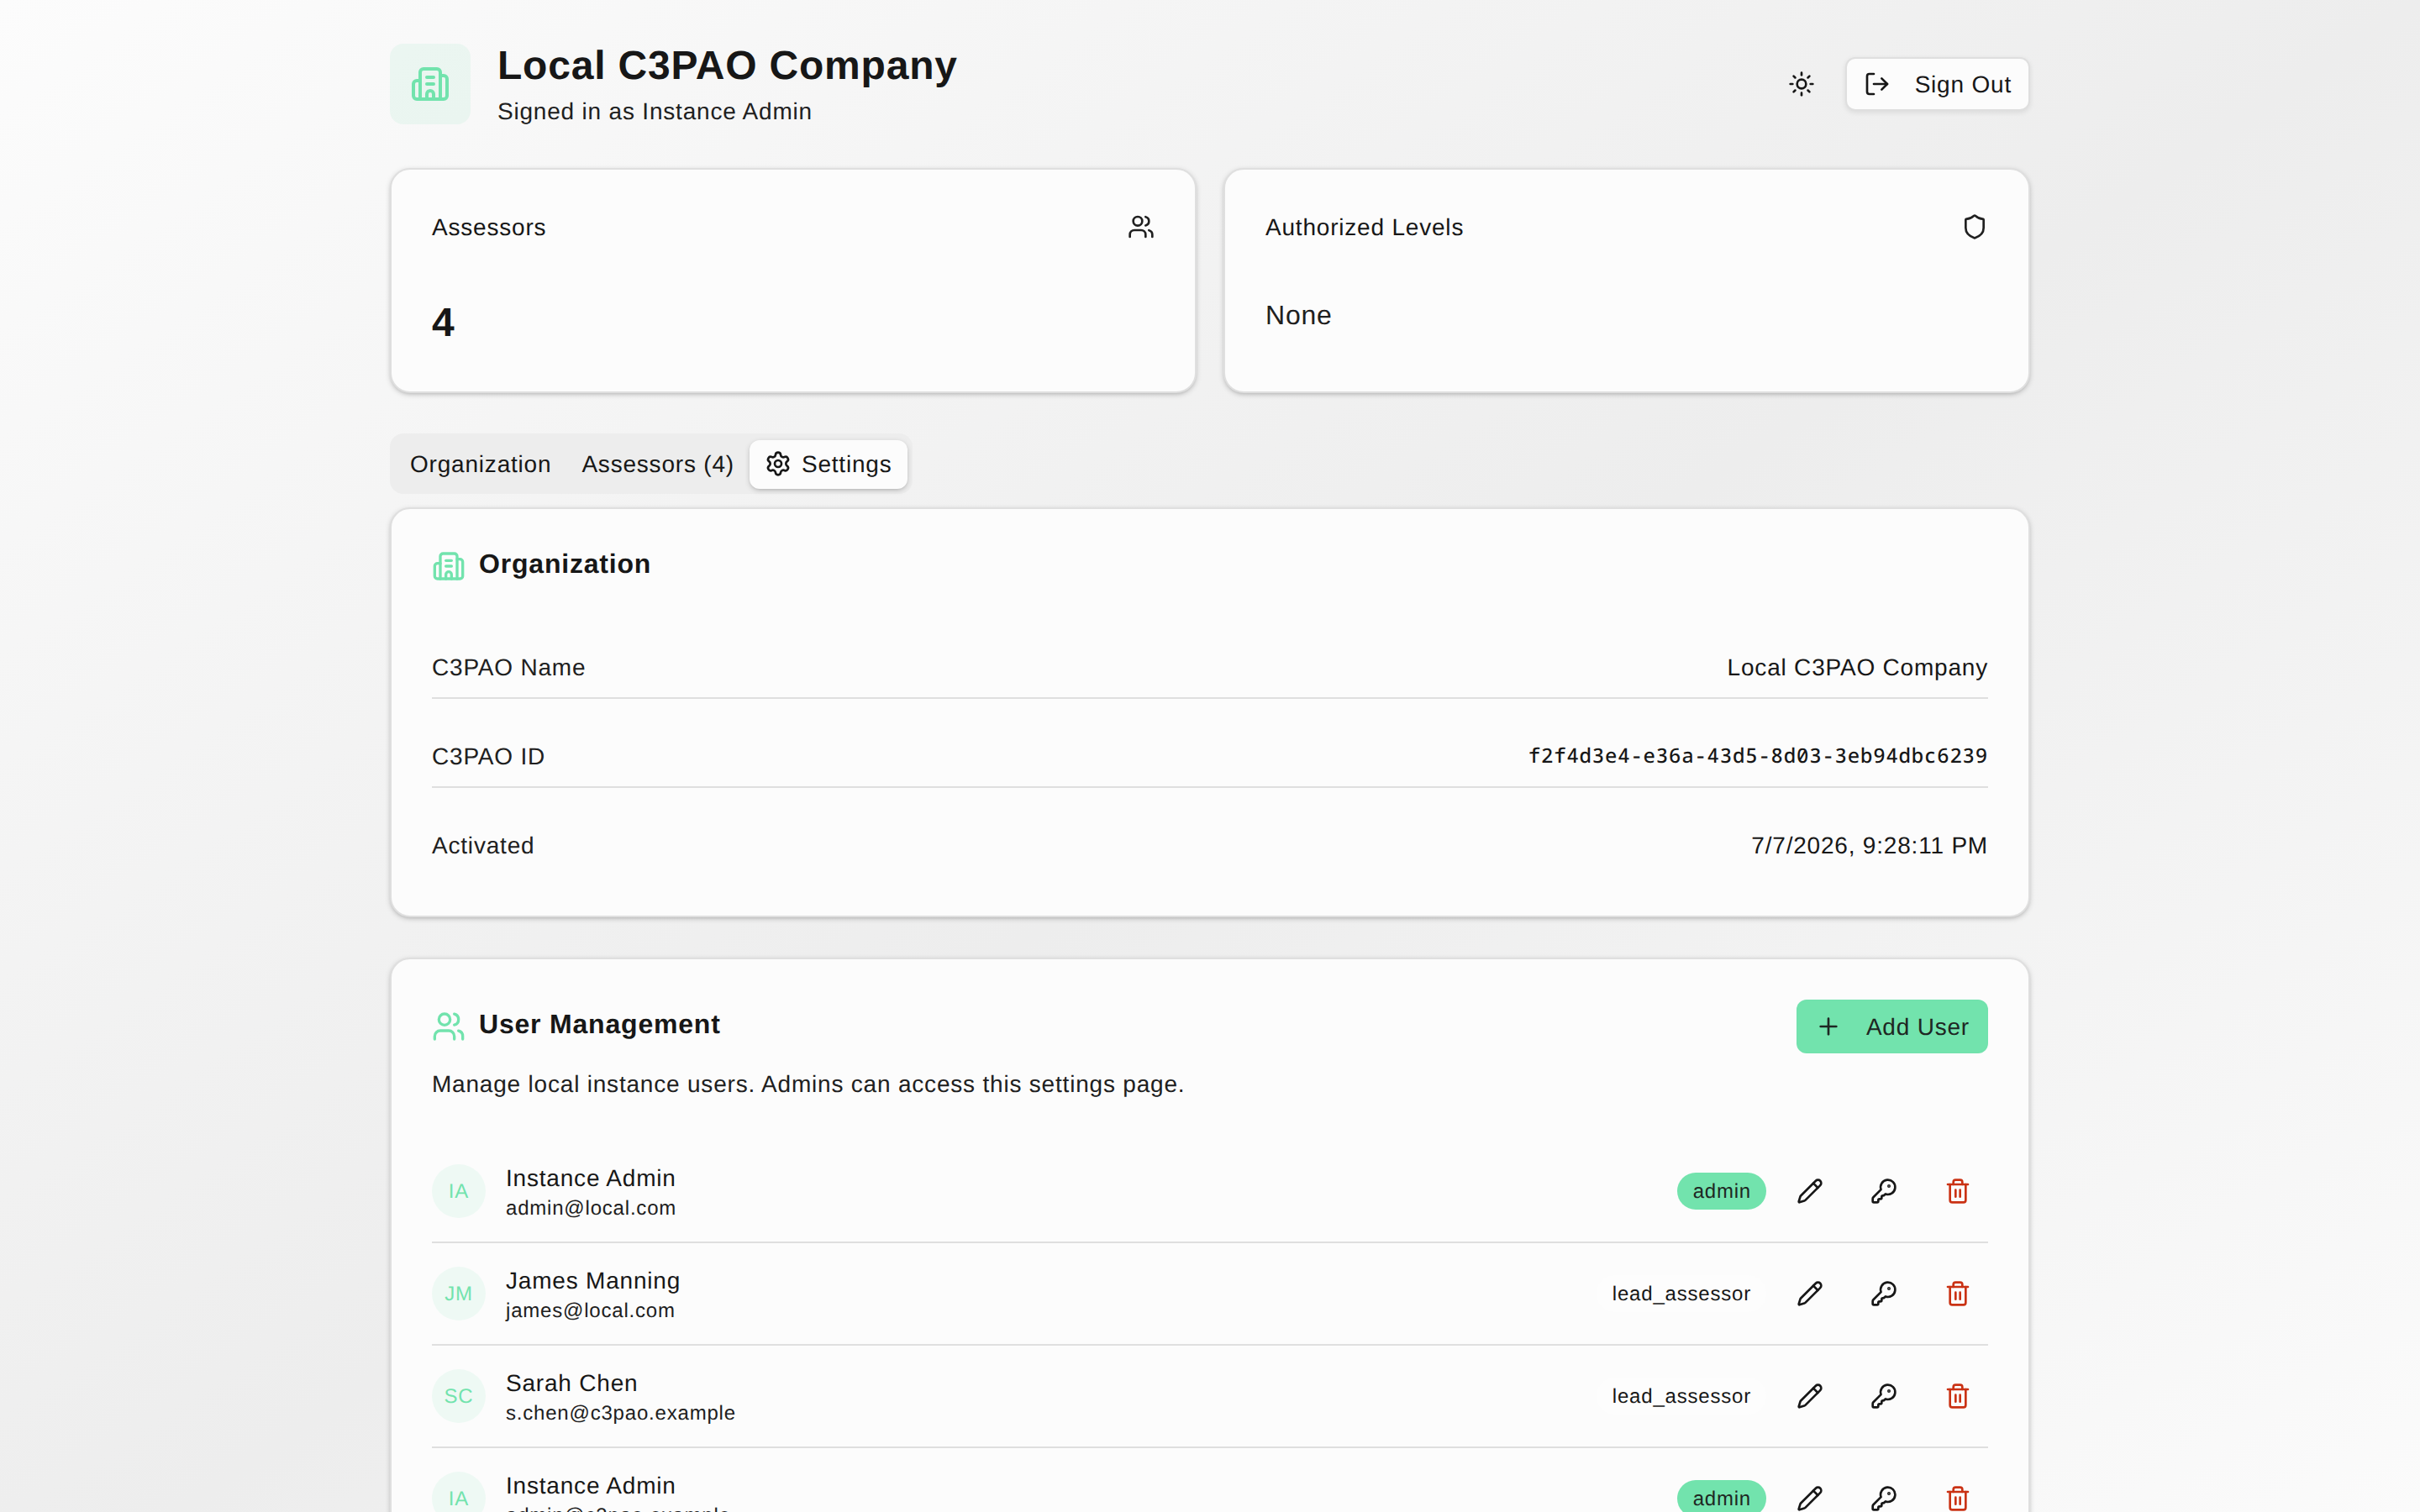Image resolution: width=2420 pixels, height=1512 pixels.
Task: Edit Sarah Chen with the pencil icon
Action: (1809, 1396)
